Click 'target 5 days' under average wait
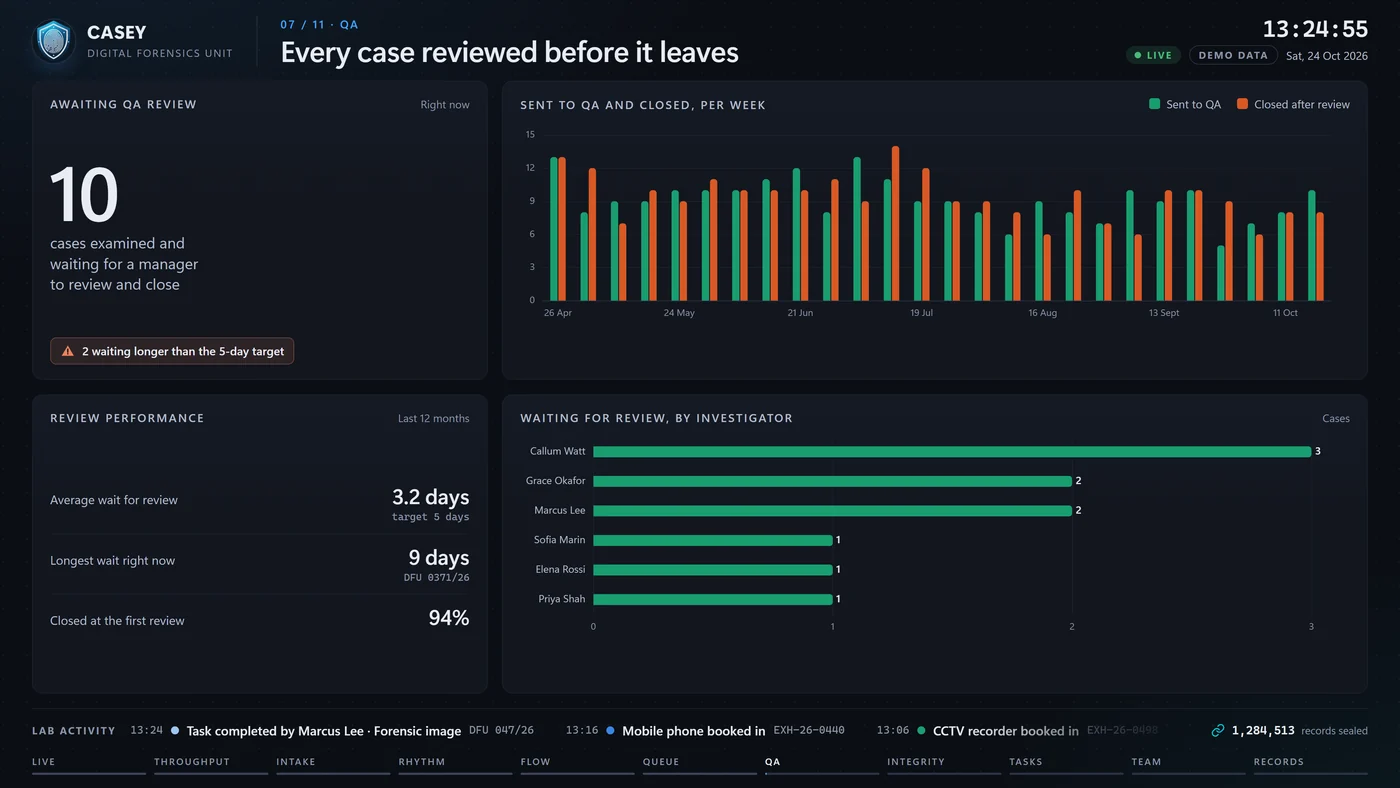Image resolution: width=1400 pixels, height=788 pixels. [430, 517]
